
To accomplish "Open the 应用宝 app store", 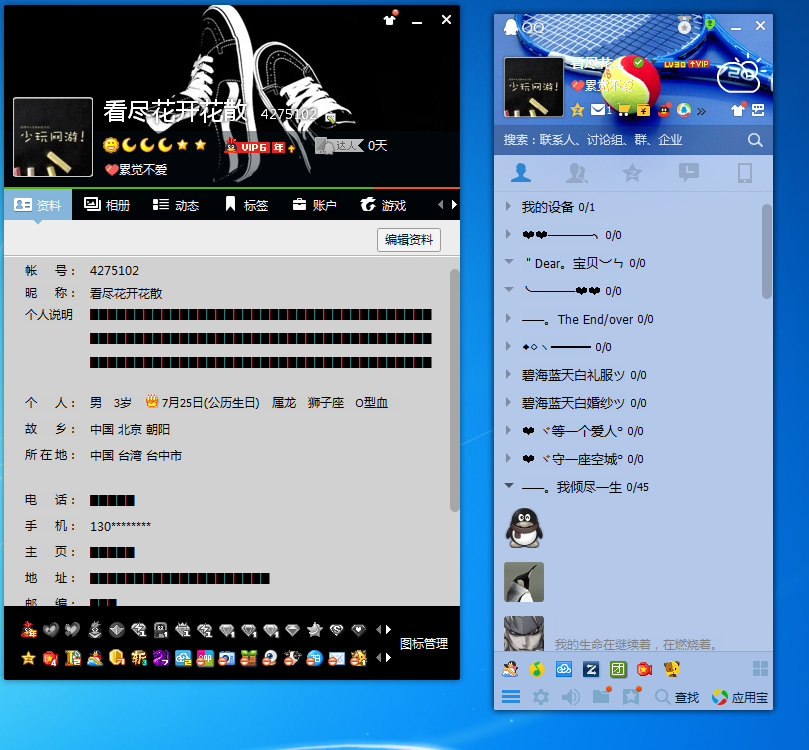I will (x=740, y=697).
